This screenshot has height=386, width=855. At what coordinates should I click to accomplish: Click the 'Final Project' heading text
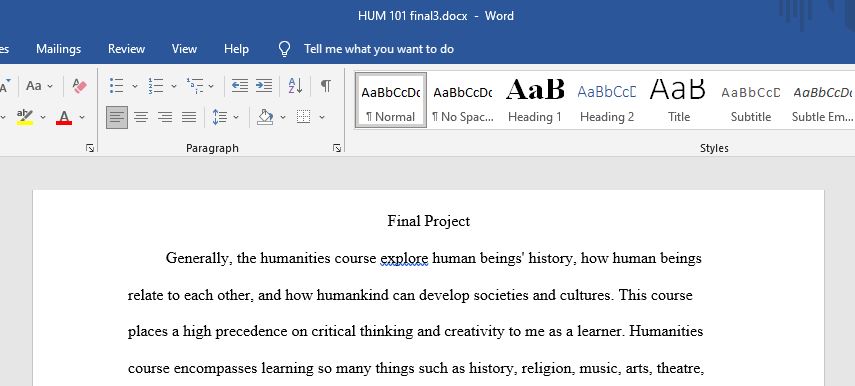coord(429,221)
